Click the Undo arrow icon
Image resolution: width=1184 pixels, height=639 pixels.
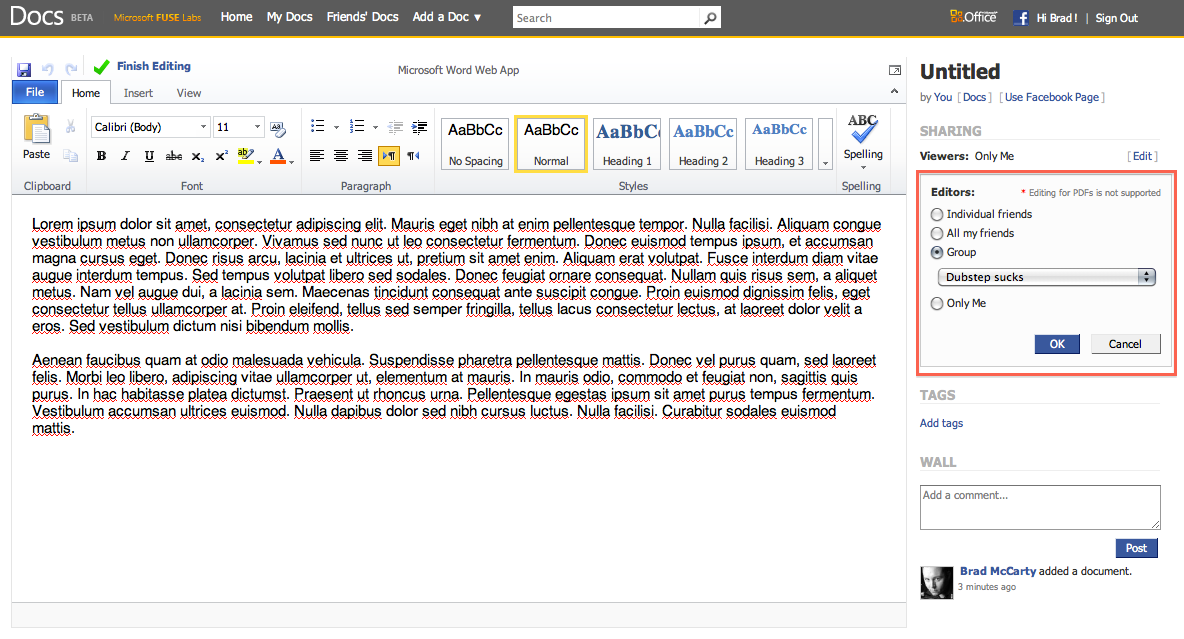[48, 69]
